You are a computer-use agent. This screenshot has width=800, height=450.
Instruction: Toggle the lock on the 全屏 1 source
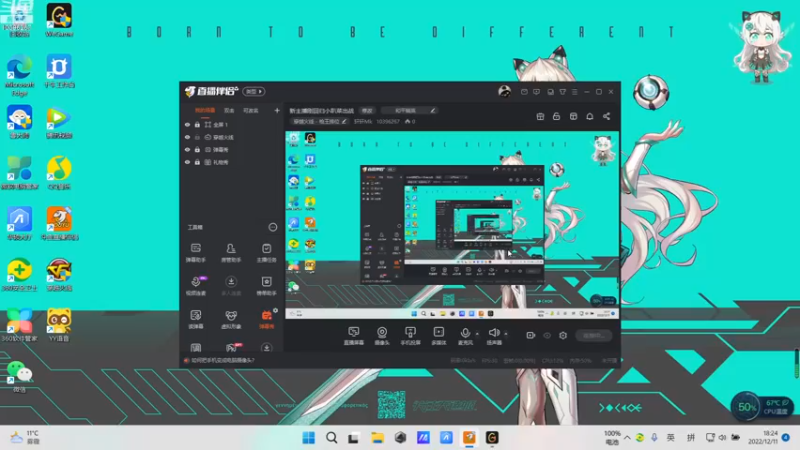(x=197, y=124)
